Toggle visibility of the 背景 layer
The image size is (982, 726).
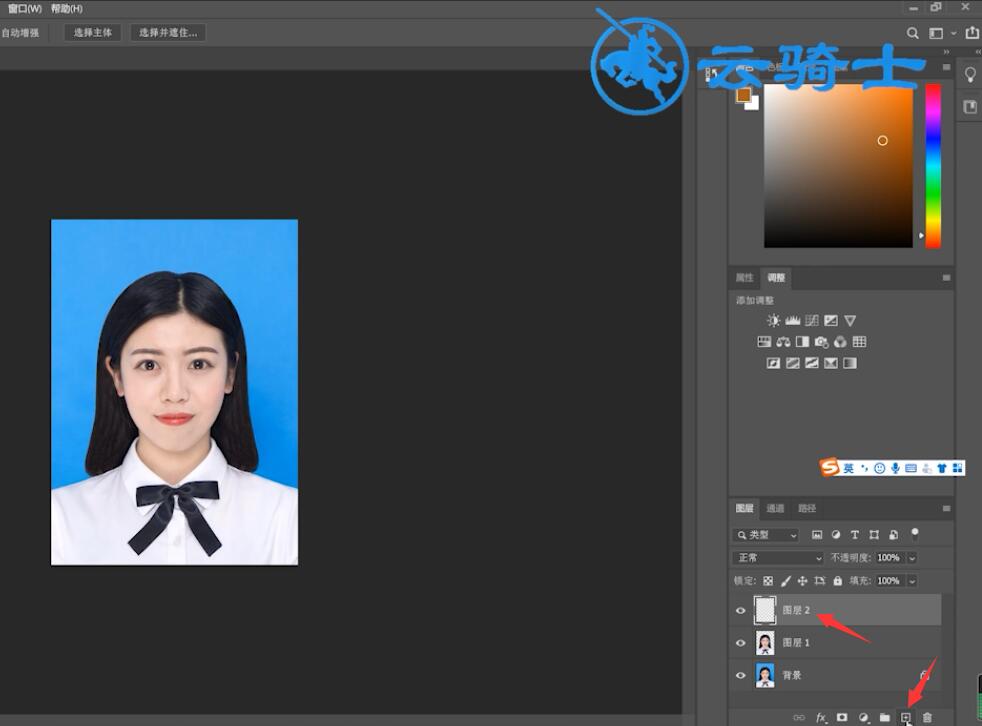pyautogui.click(x=740, y=675)
